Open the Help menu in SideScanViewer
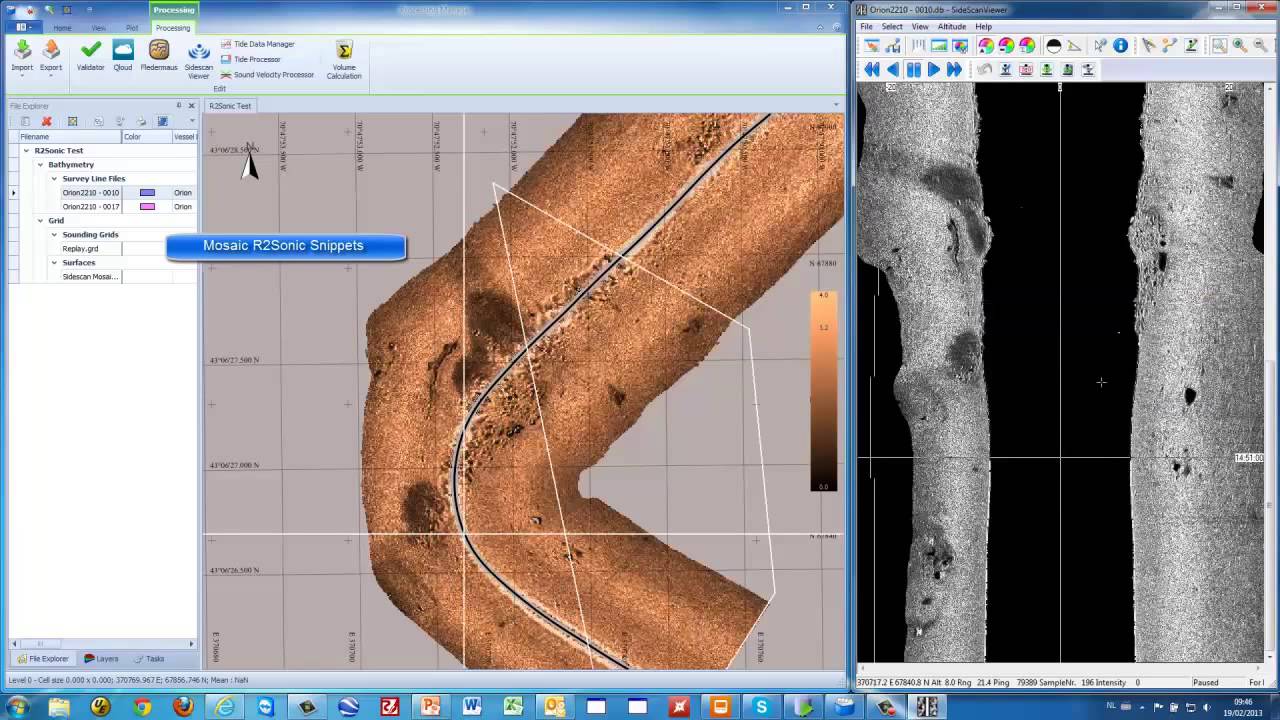 click(984, 27)
